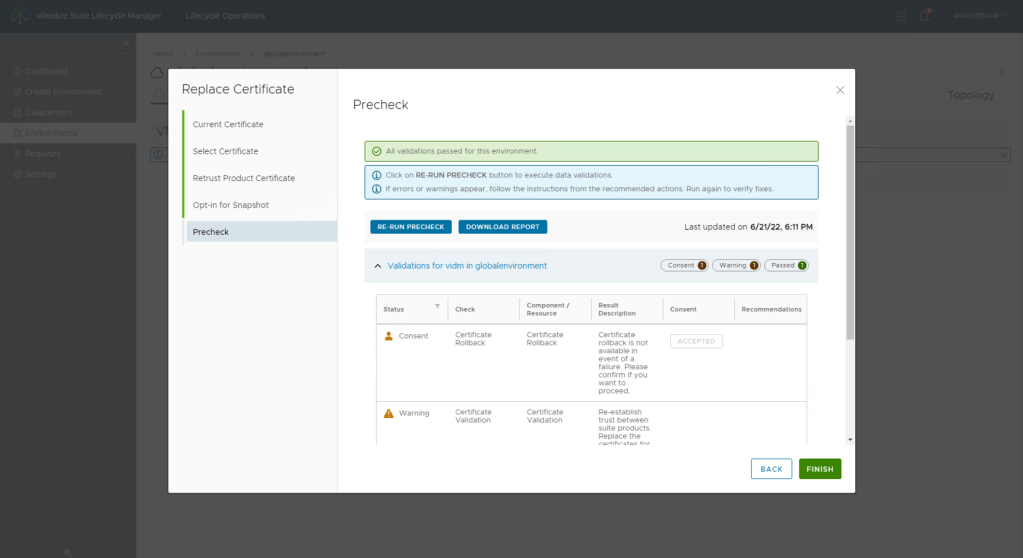Collapse Validations for vidm section chevron

(377, 266)
